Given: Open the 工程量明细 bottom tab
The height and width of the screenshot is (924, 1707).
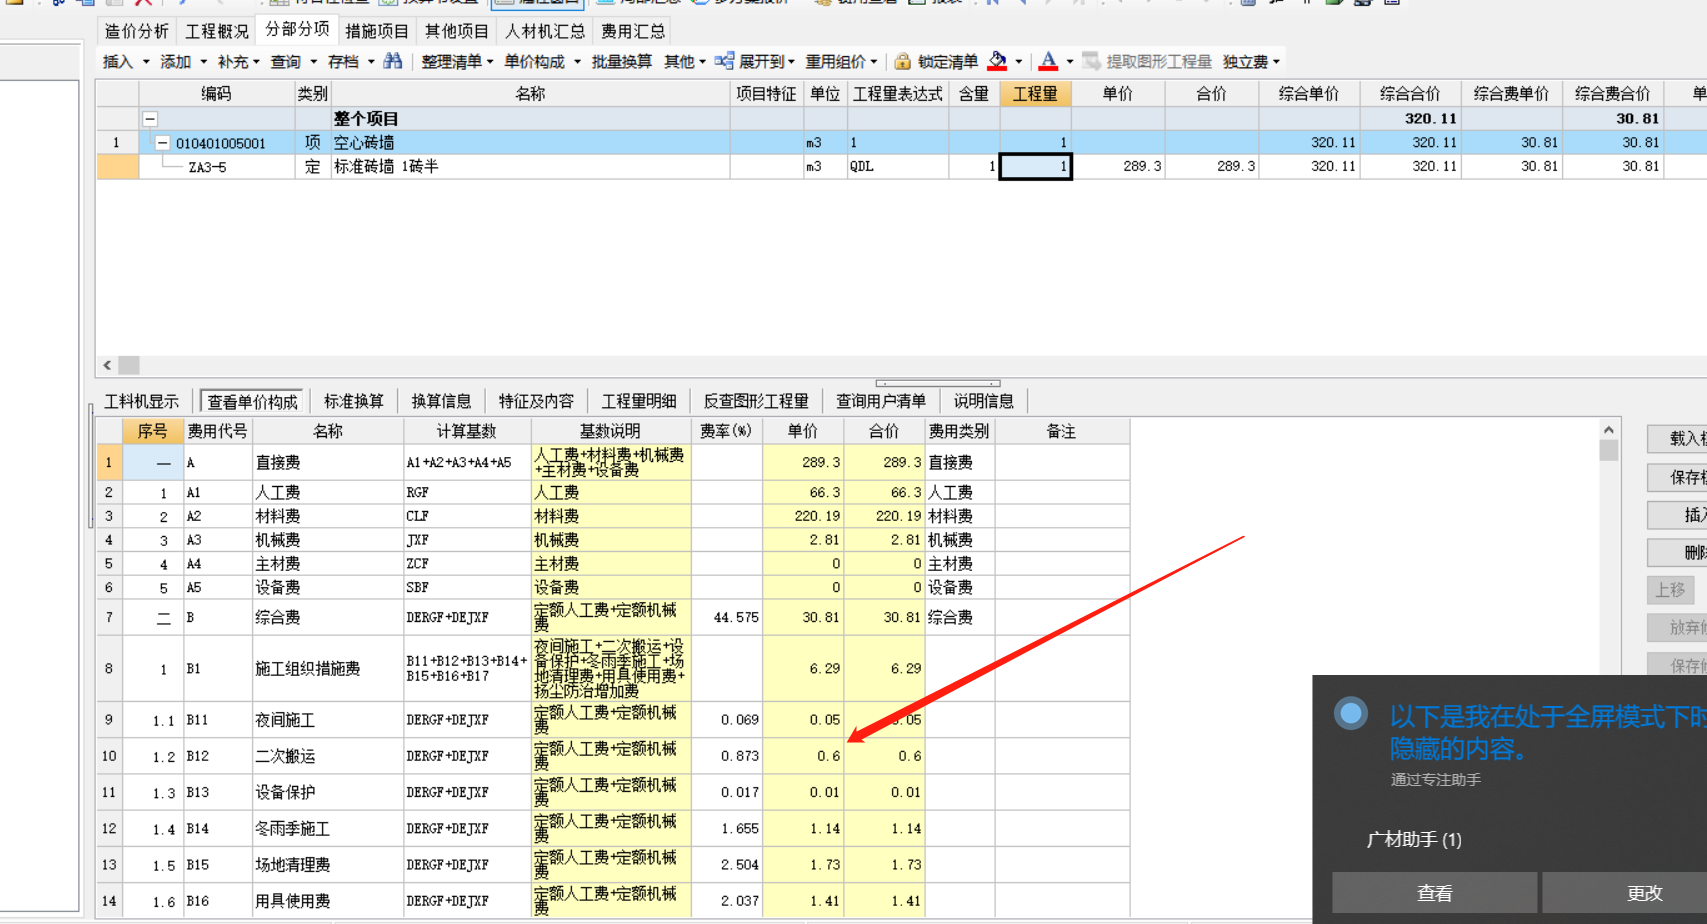Looking at the screenshot, I should pyautogui.click(x=638, y=401).
